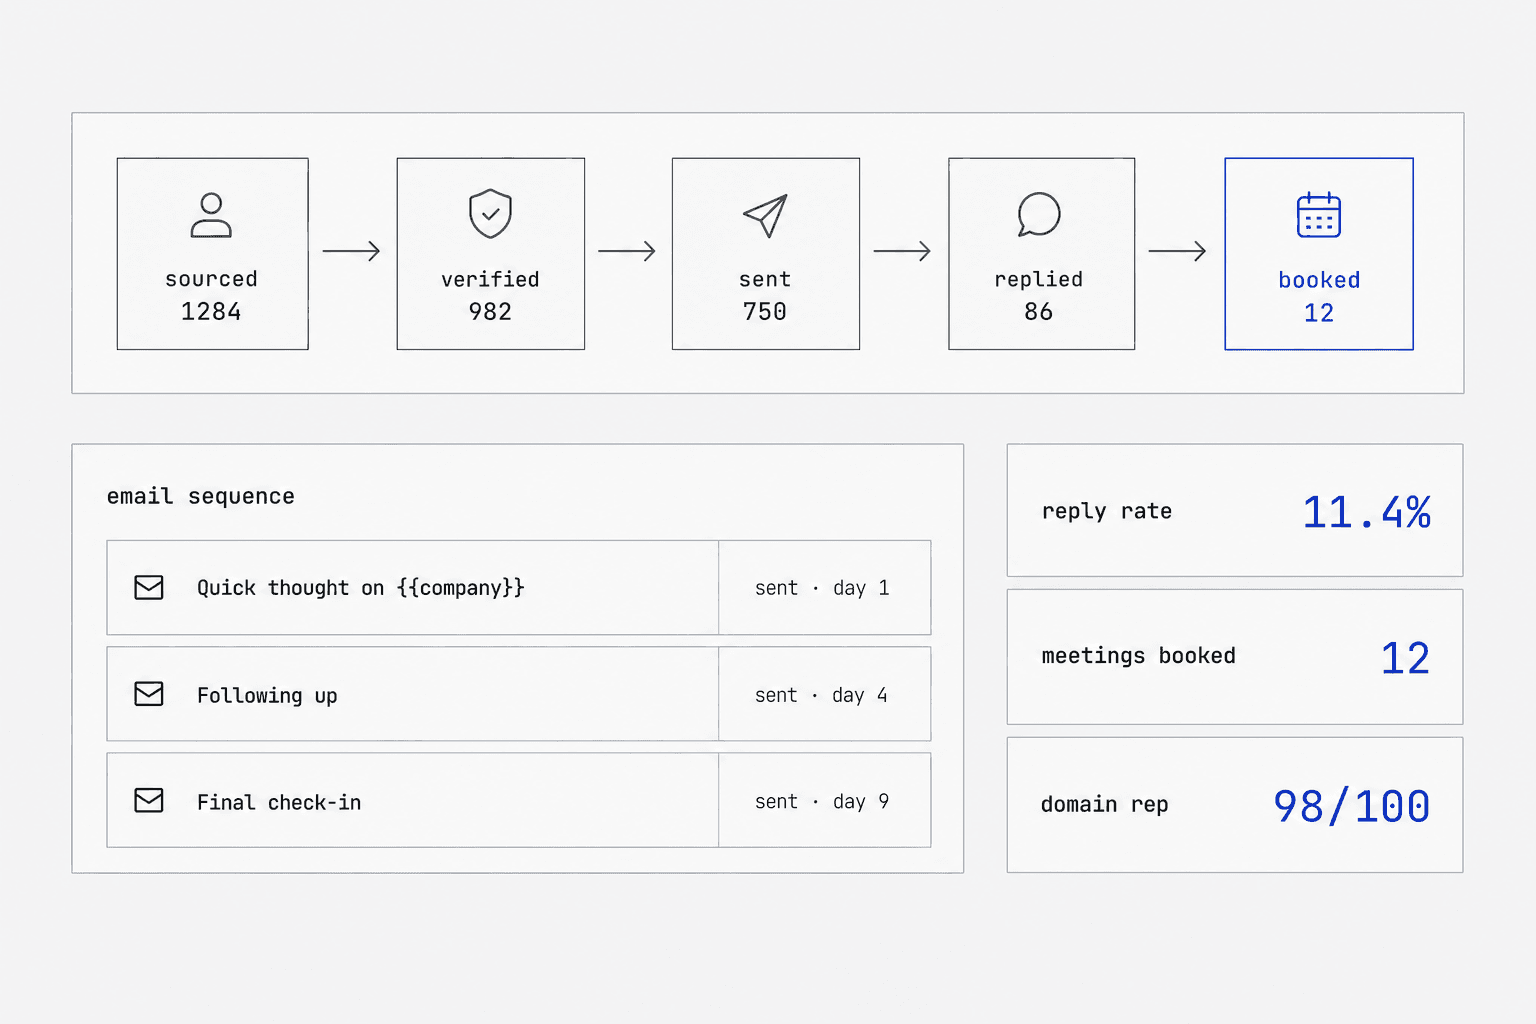Select the 'sourced' label text
This screenshot has height=1024, width=1536.
click(x=211, y=279)
